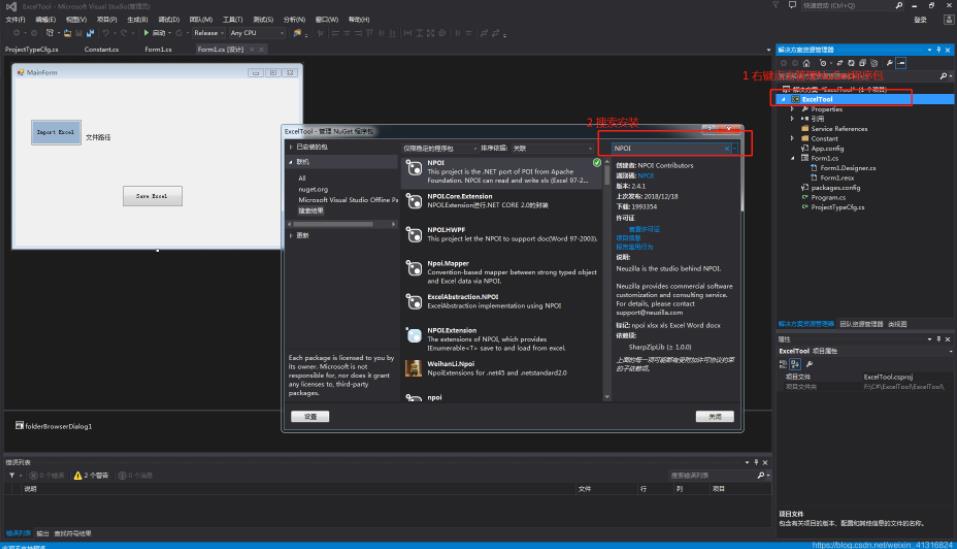Click the NPOI.Extension package icon

[x=414, y=336]
